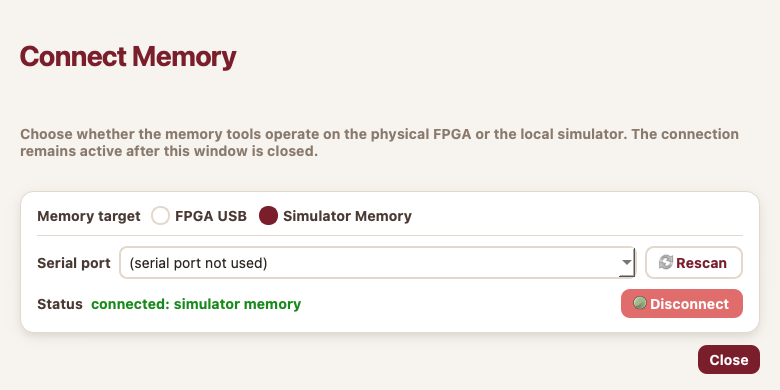
Task: Click the description paragraph about physical FPGA
Action: click(x=380, y=143)
